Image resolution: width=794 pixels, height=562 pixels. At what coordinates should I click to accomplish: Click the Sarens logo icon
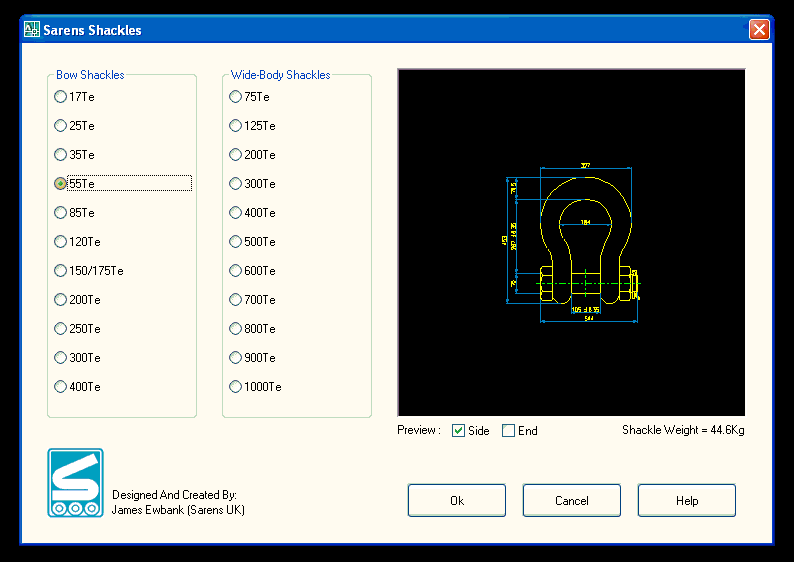[75, 483]
